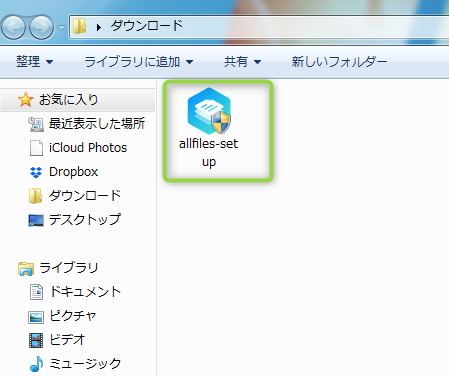The image size is (449, 376).
Task: Go back with the Back arrow
Action: 13,27
